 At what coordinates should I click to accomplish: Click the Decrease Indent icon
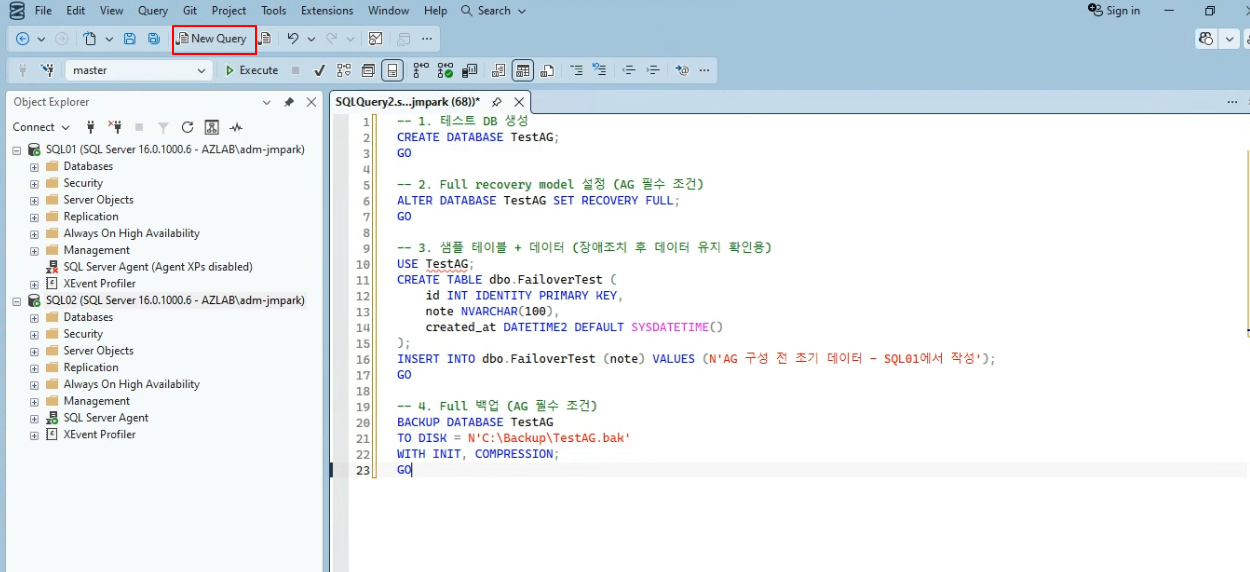click(629, 70)
